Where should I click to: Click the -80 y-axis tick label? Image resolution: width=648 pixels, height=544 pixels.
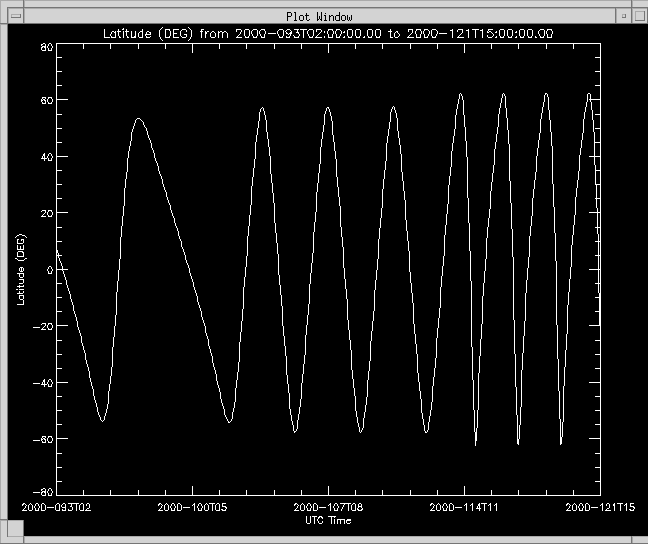[43, 493]
